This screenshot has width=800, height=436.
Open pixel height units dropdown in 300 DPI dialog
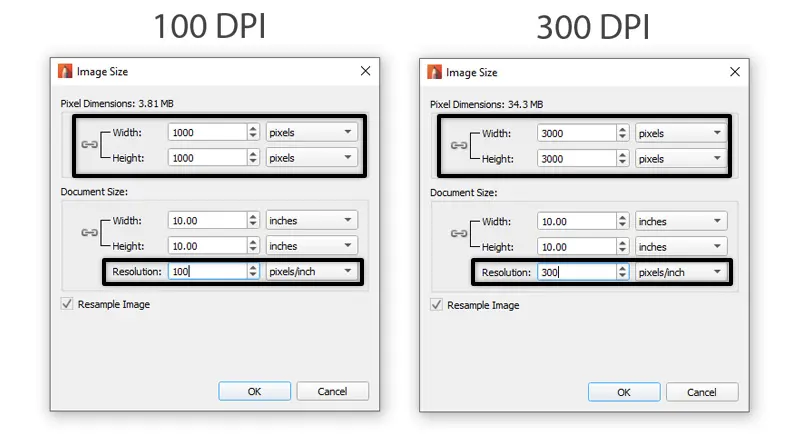coord(681,159)
